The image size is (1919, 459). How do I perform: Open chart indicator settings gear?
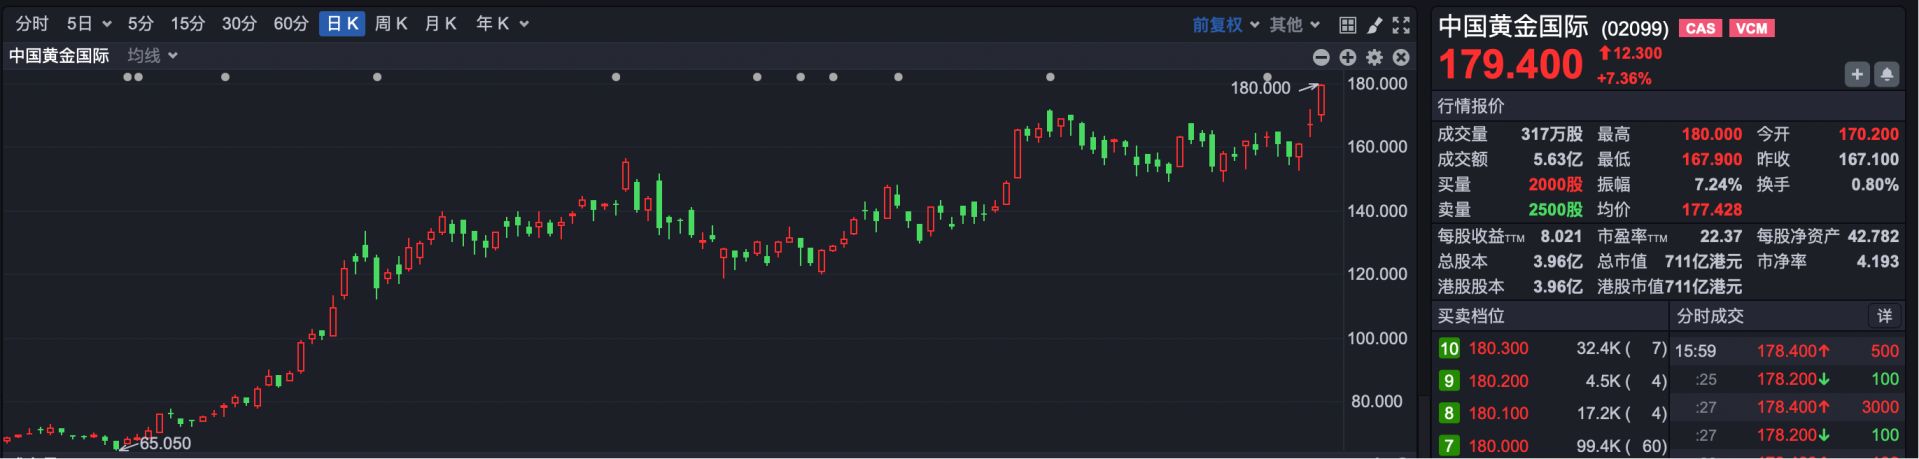(x=1375, y=57)
